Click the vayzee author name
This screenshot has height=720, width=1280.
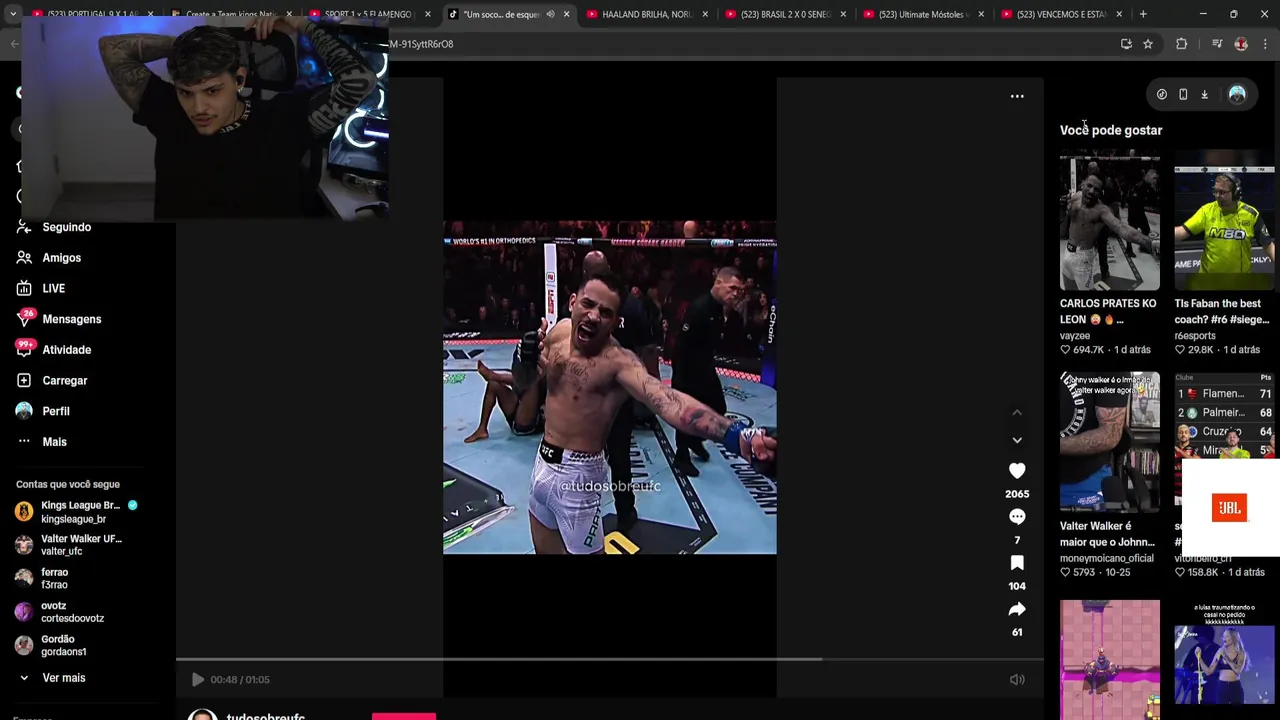(1075, 336)
